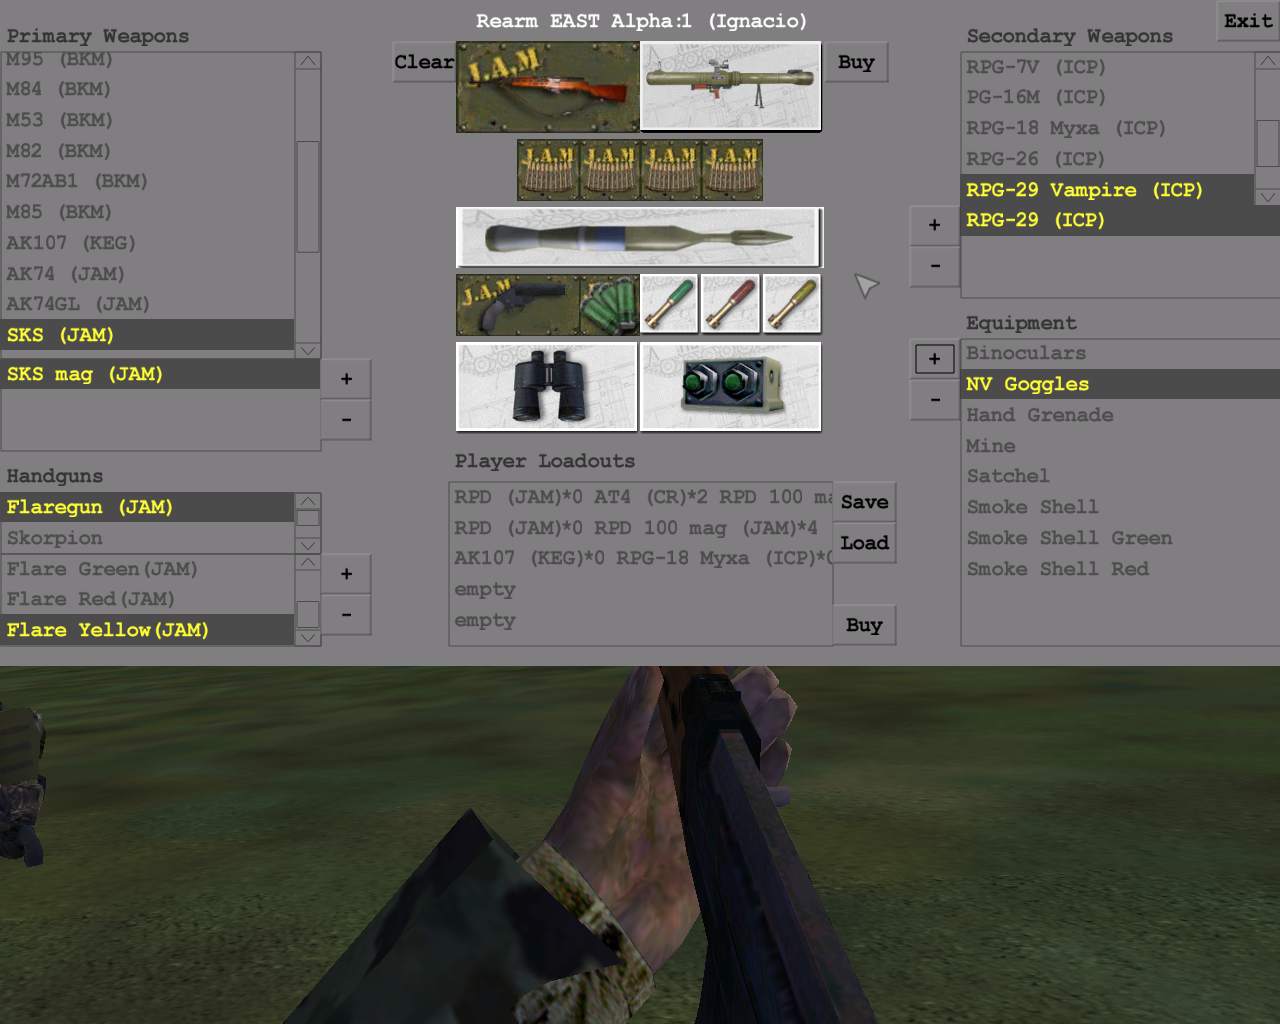This screenshot has width=1280, height=1024.
Task: Select the green flare cartridge slot
Action: [669, 304]
